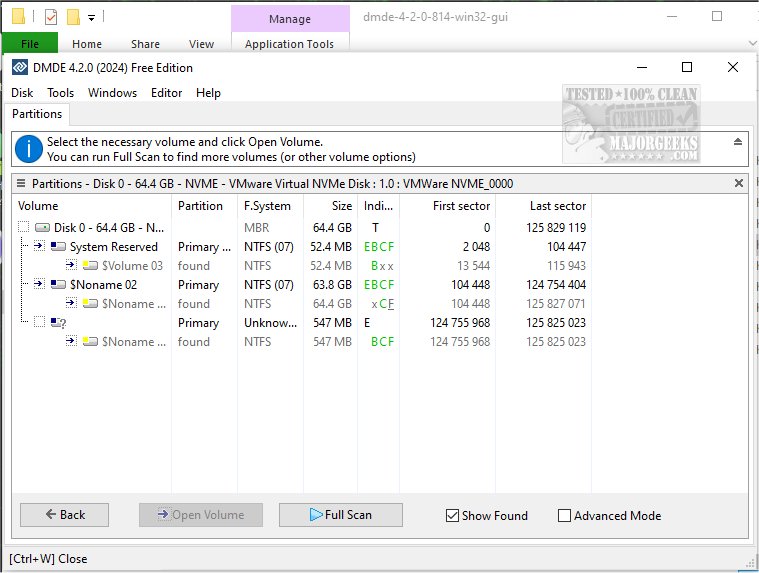Image resolution: width=759 pixels, height=573 pixels.
Task: Click the $Volume 03 yellow volume icon
Action: click(x=91, y=265)
